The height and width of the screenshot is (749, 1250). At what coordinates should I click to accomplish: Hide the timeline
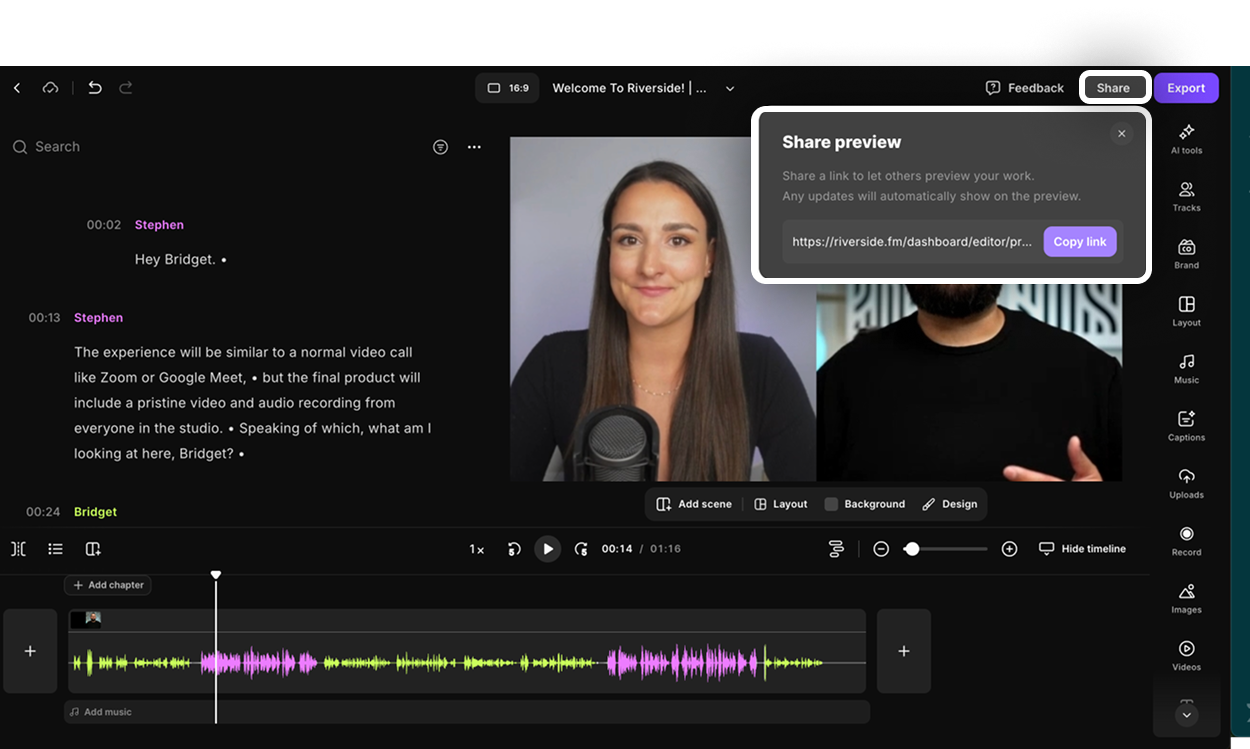tap(1082, 549)
